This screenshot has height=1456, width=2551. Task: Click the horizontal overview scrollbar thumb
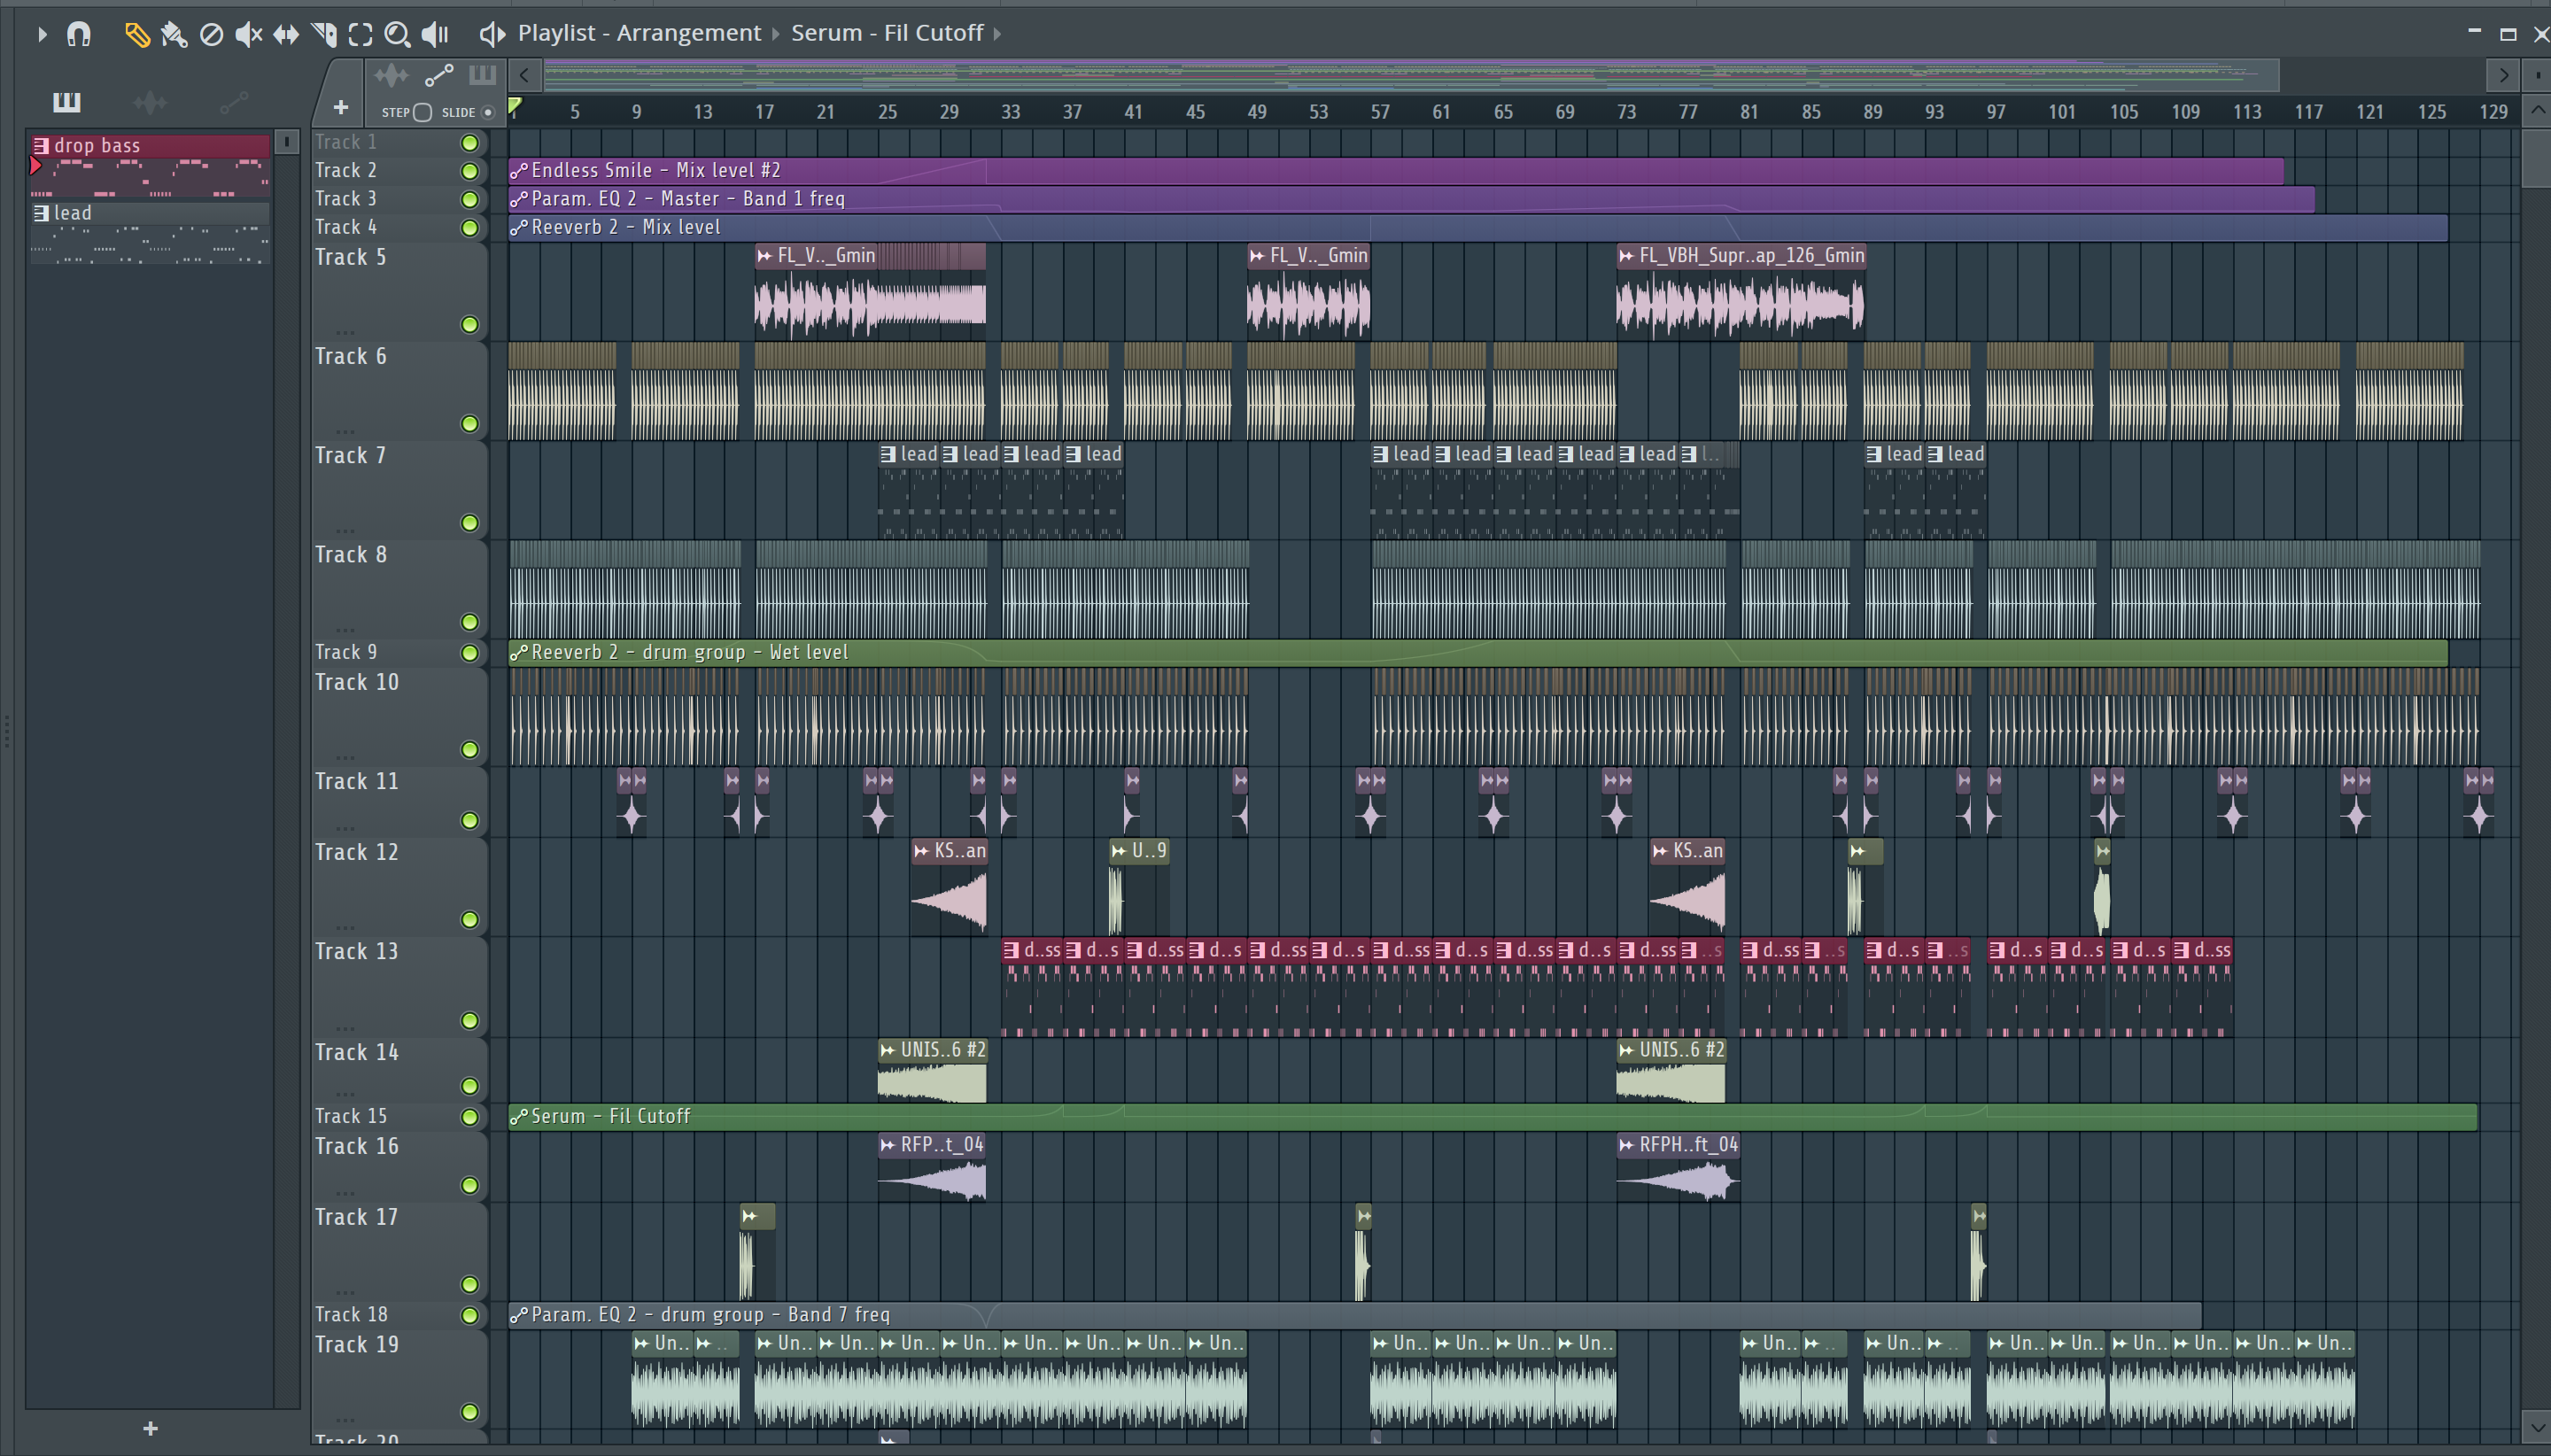[x=1410, y=75]
